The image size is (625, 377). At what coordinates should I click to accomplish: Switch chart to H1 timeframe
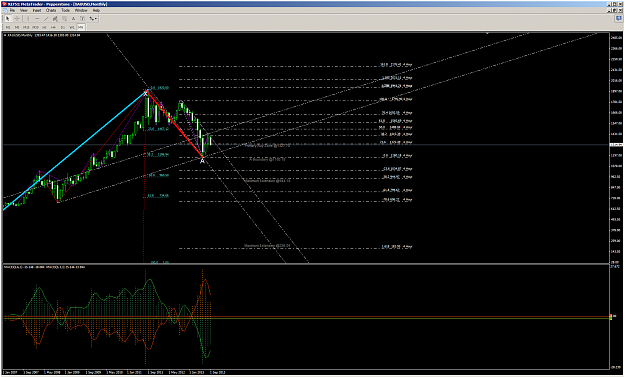44,27
